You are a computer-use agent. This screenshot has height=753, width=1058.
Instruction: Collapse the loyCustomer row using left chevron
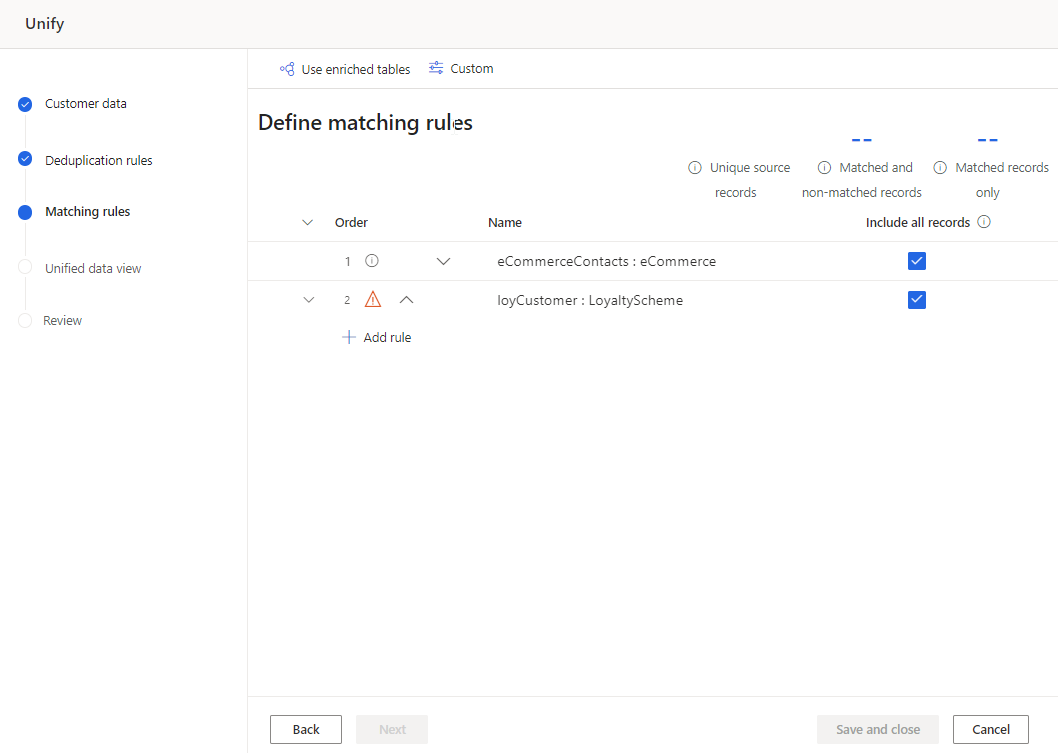coord(309,299)
